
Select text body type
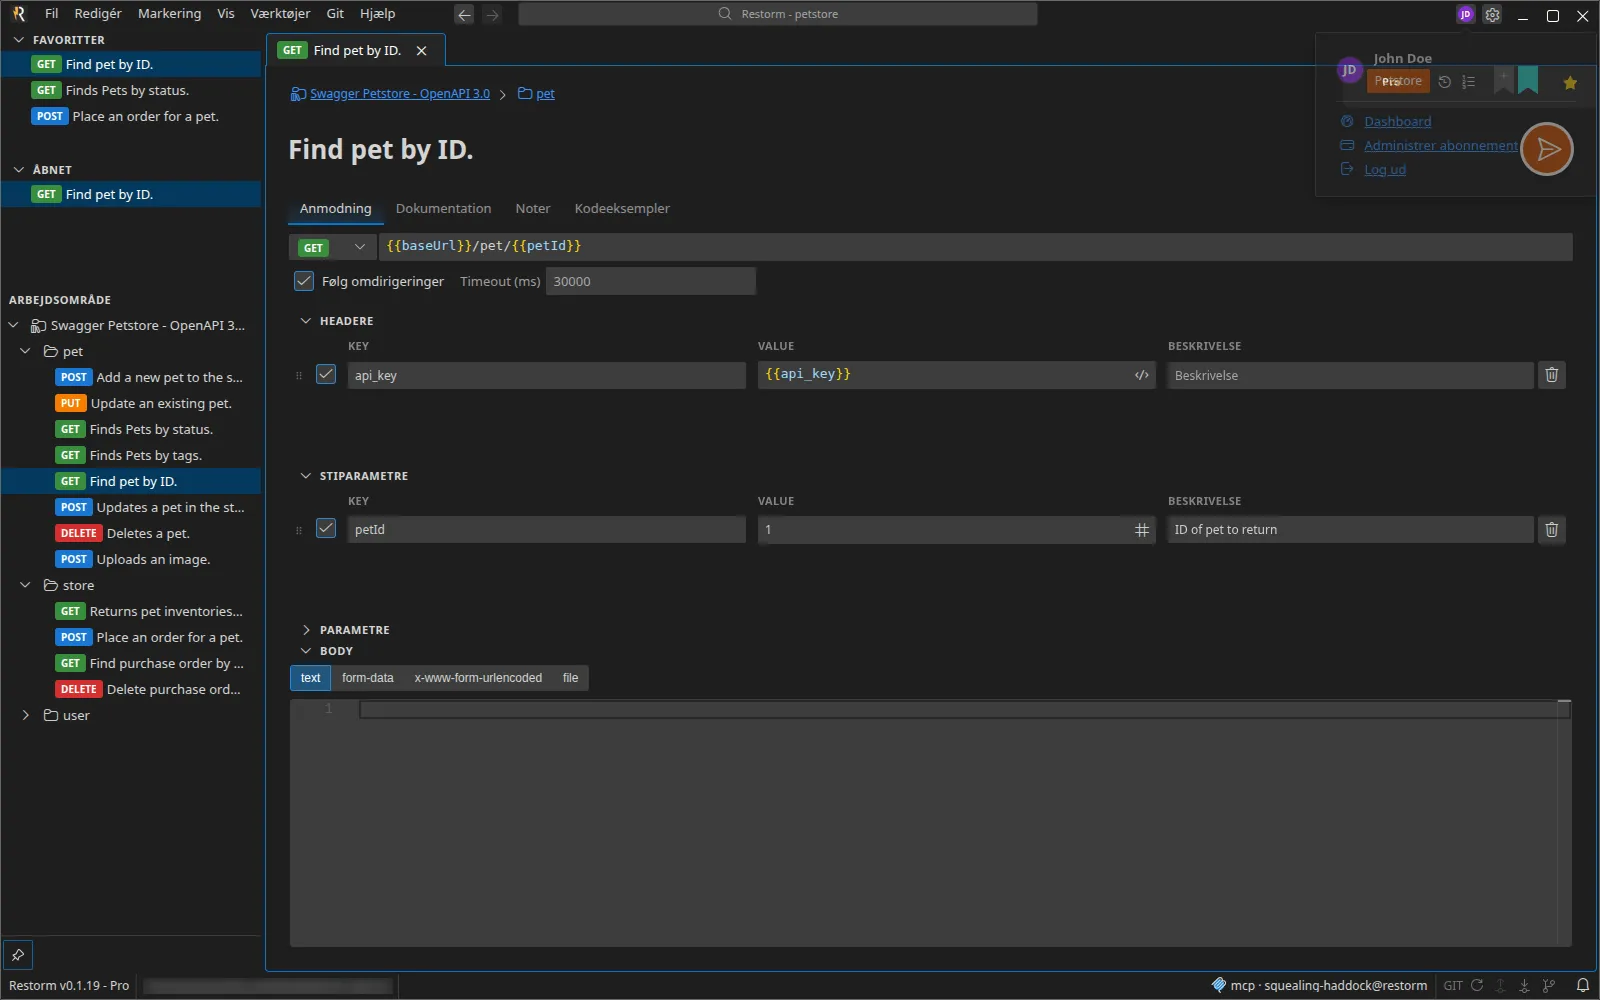pyautogui.click(x=310, y=678)
